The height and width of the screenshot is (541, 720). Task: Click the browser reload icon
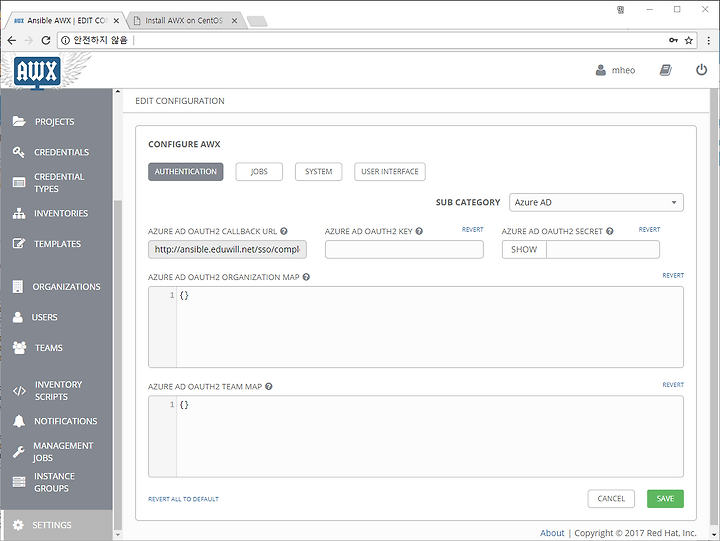(x=45, y=40)
